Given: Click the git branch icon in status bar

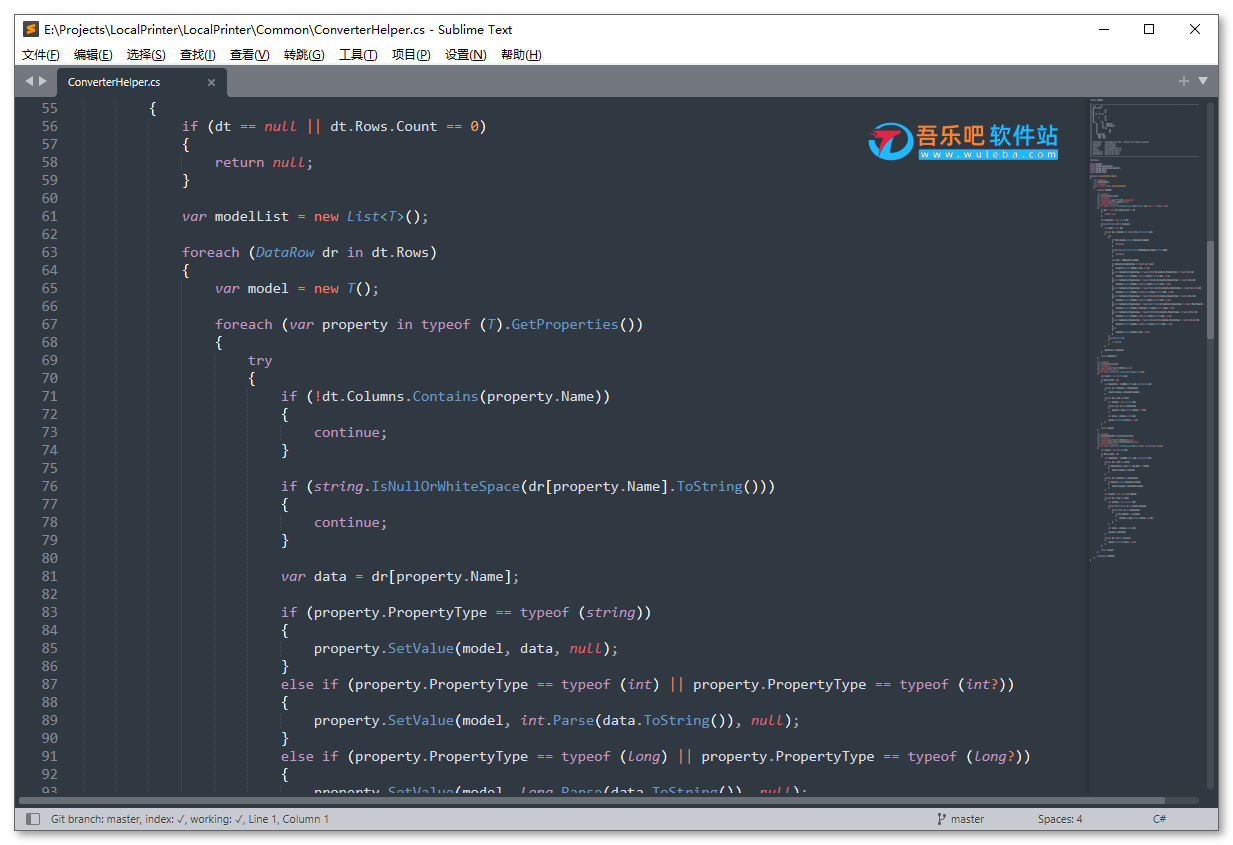Looking at the screenshot, I should (941, 819).
